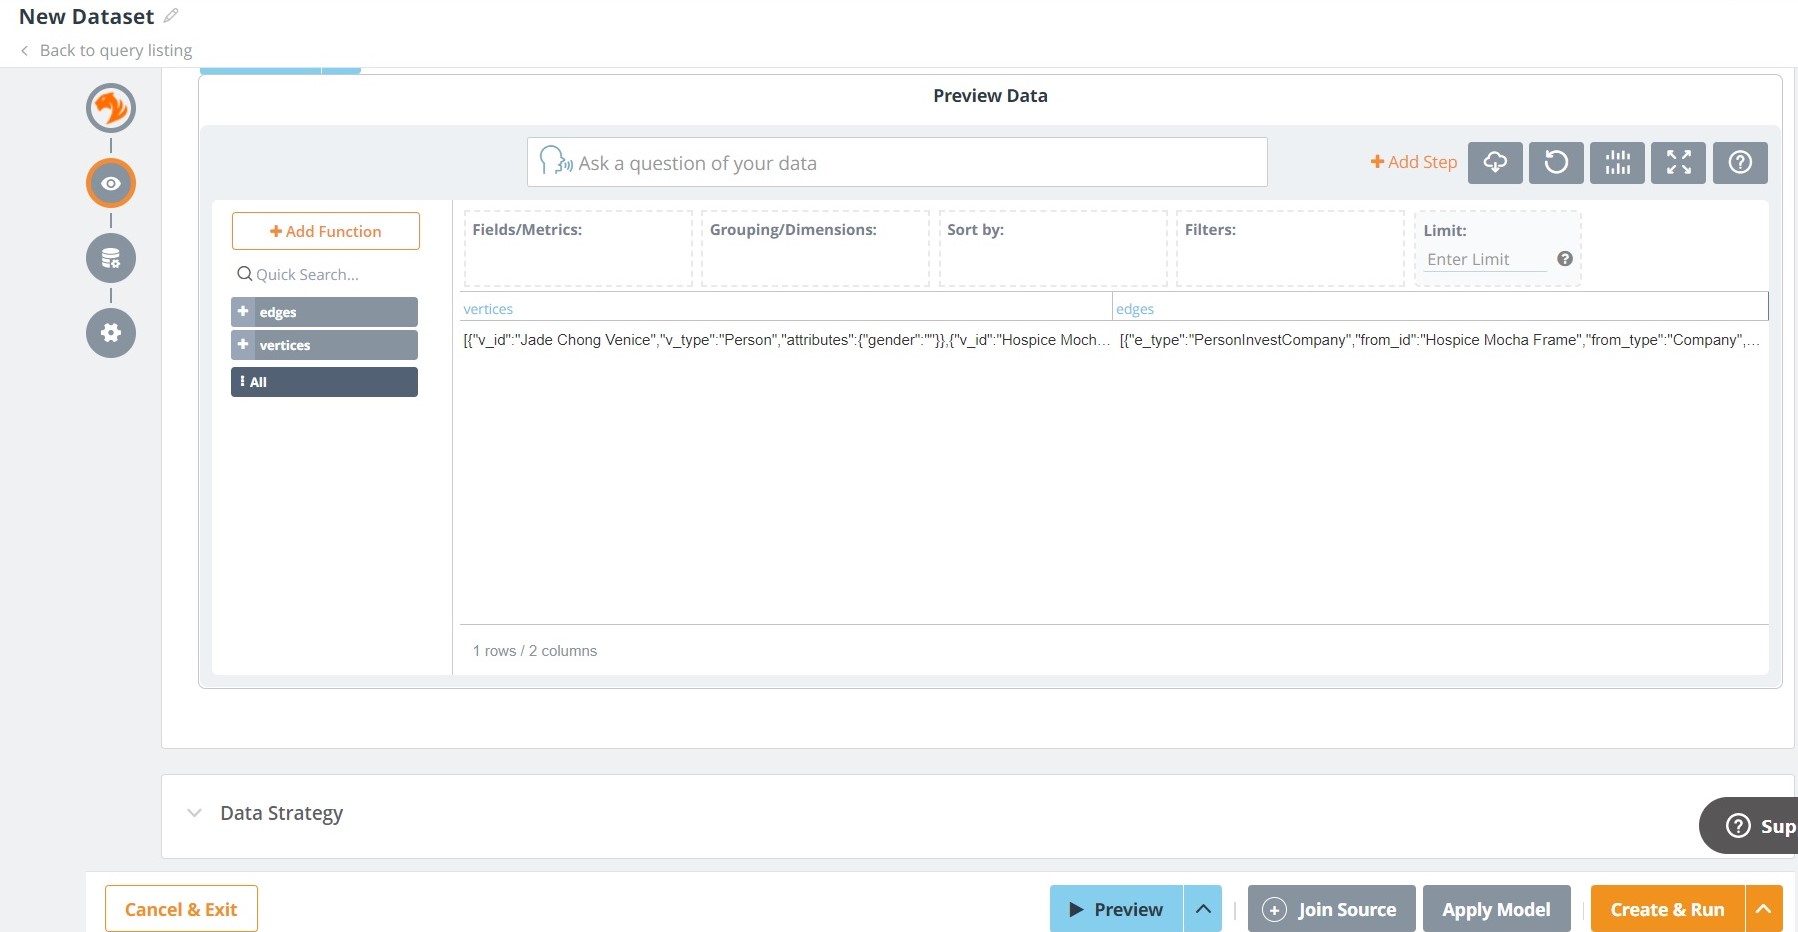Viewport: 1798px width, 932px height.
Task: Expand preview to fullscreen
Action: tap(1678, 162)
